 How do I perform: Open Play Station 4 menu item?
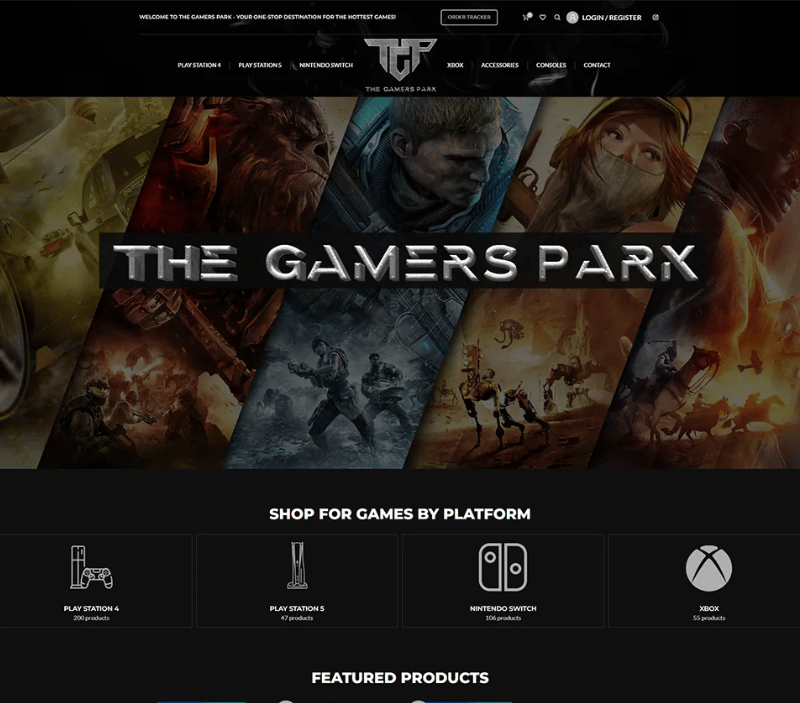199,65
